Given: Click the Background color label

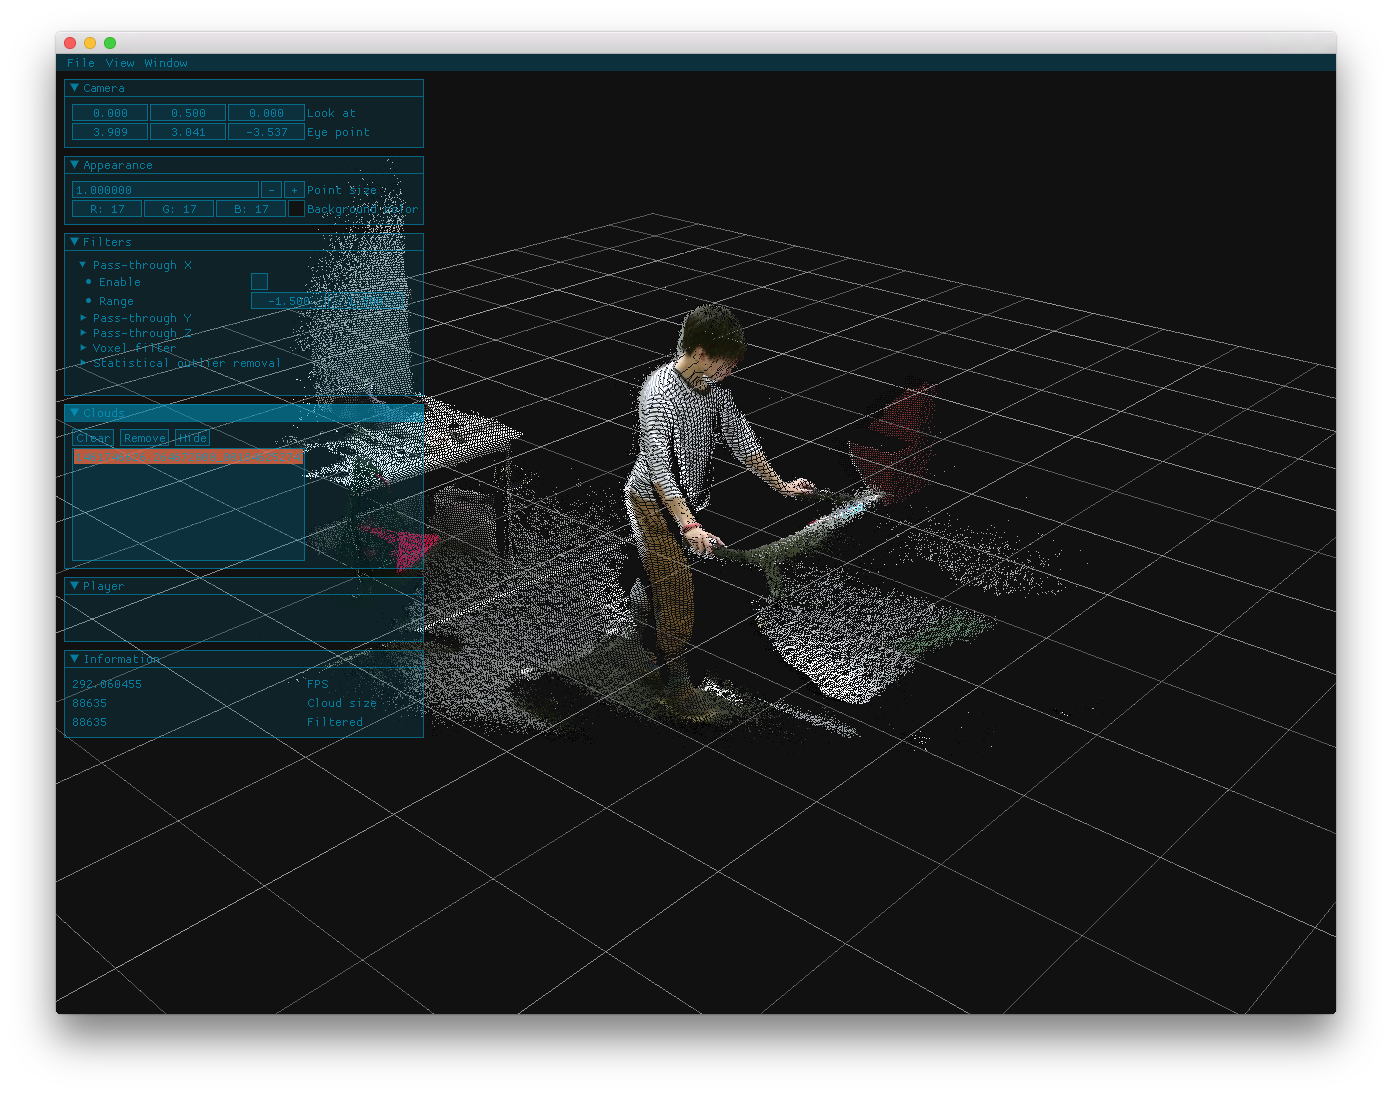Looking at the screenshot, I should 362,209.
